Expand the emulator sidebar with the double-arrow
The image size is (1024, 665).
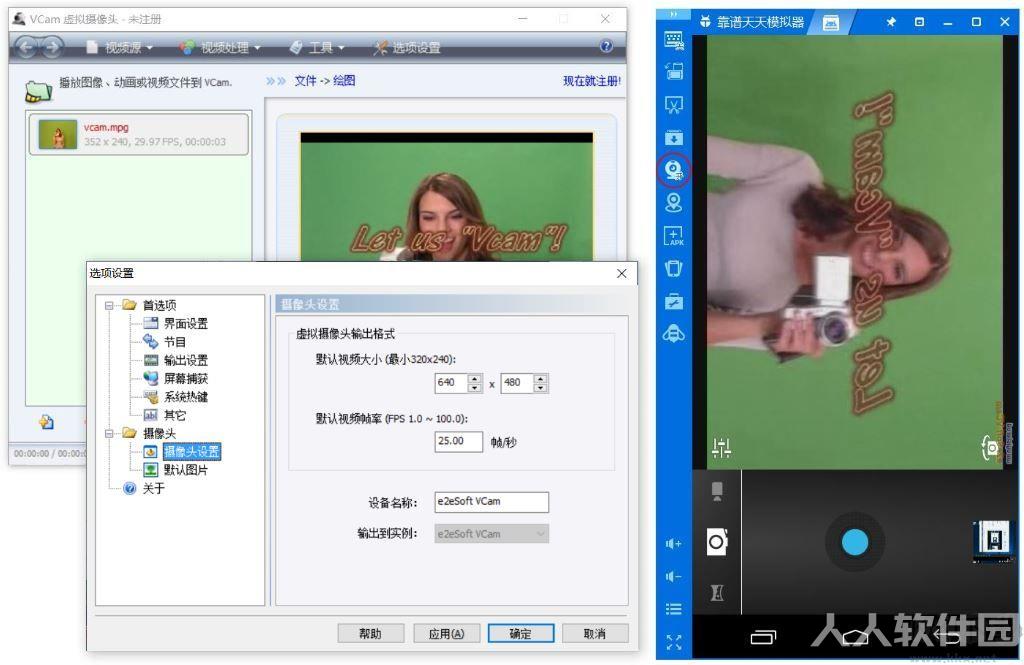pos(673,14)
